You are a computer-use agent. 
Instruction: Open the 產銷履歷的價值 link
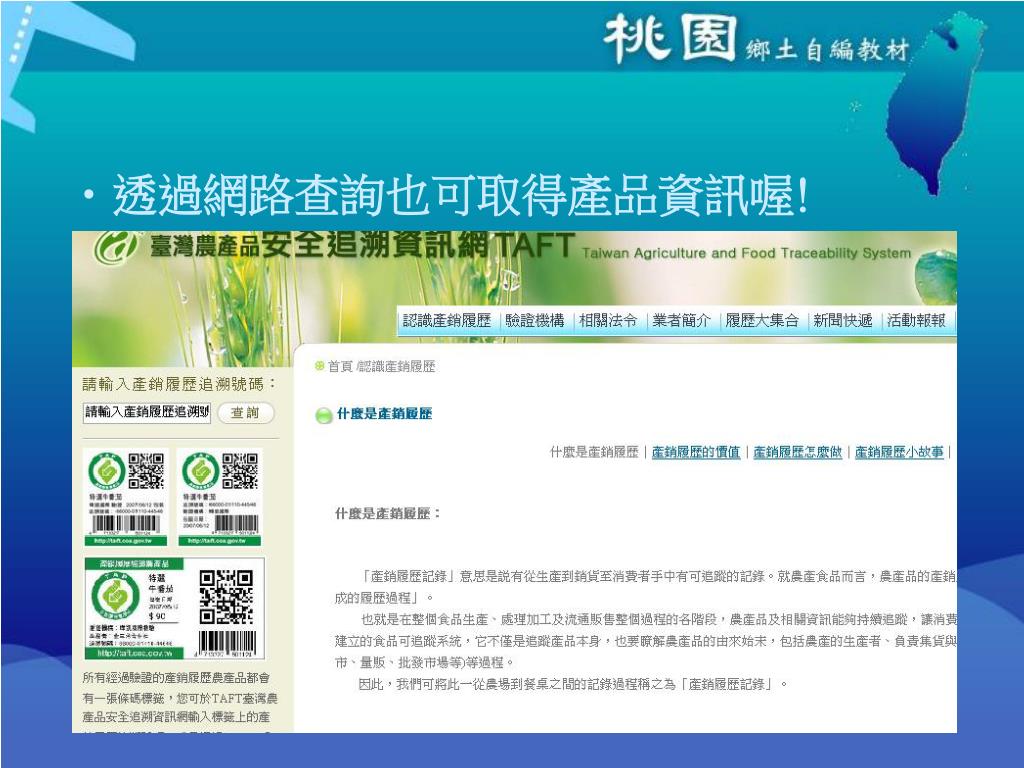(696, 452)
